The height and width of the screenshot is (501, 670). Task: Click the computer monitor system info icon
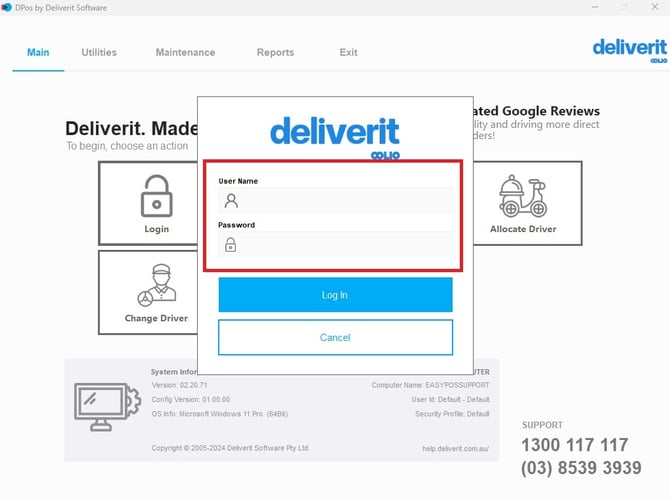pyautogui.click(x=107, y=407)
